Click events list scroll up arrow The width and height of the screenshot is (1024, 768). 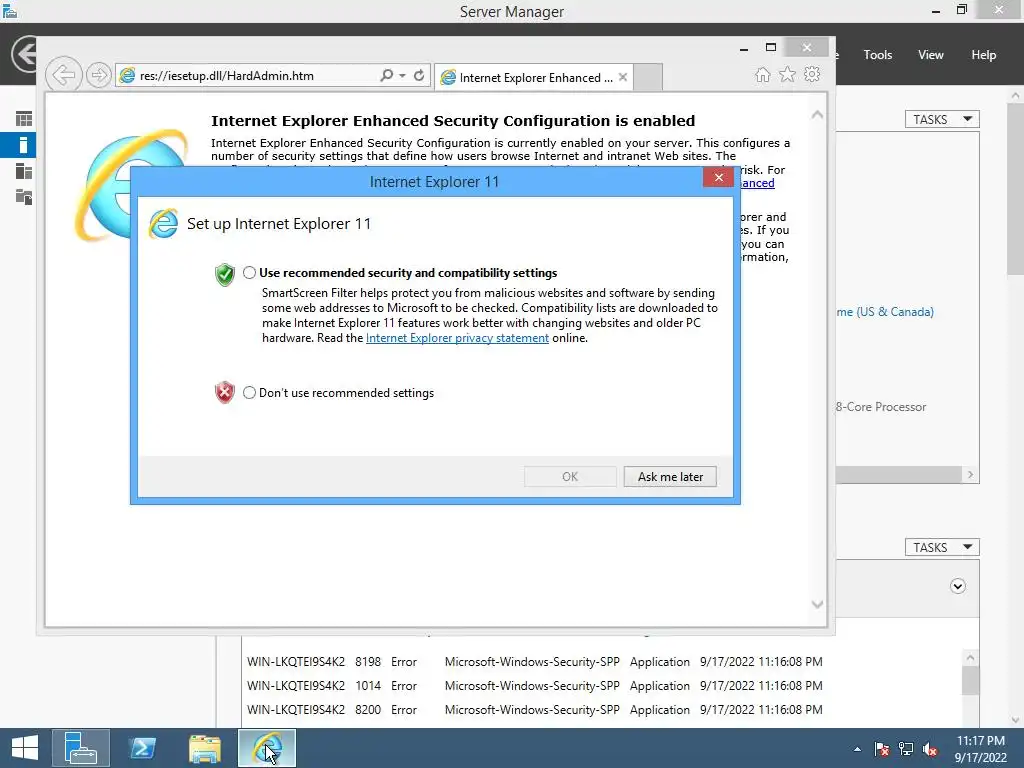(x=970, y=658)
